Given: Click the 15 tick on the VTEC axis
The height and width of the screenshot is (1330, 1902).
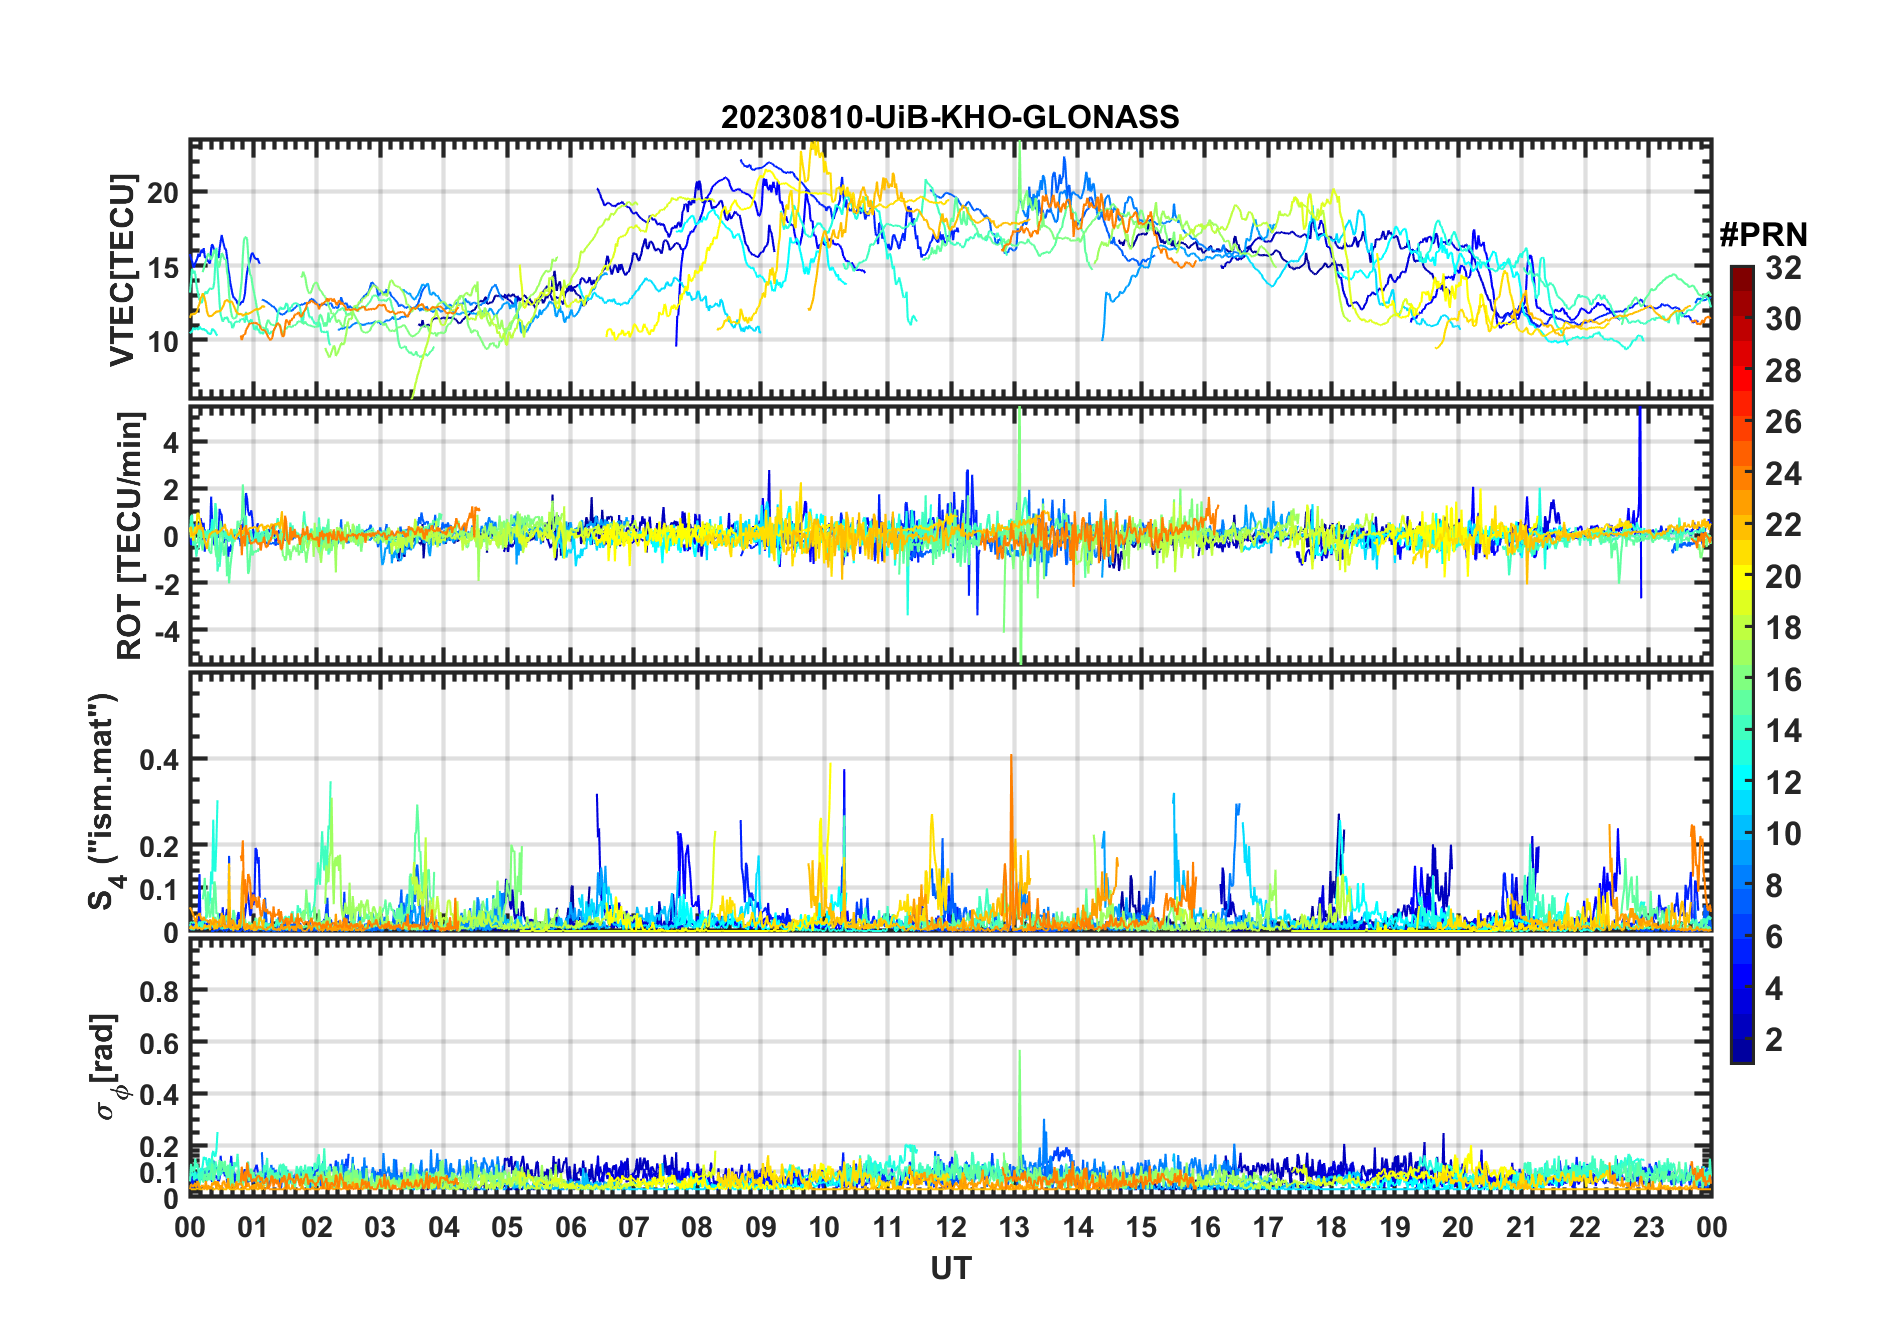Looking at the screenshot, I should coord(163,267).
